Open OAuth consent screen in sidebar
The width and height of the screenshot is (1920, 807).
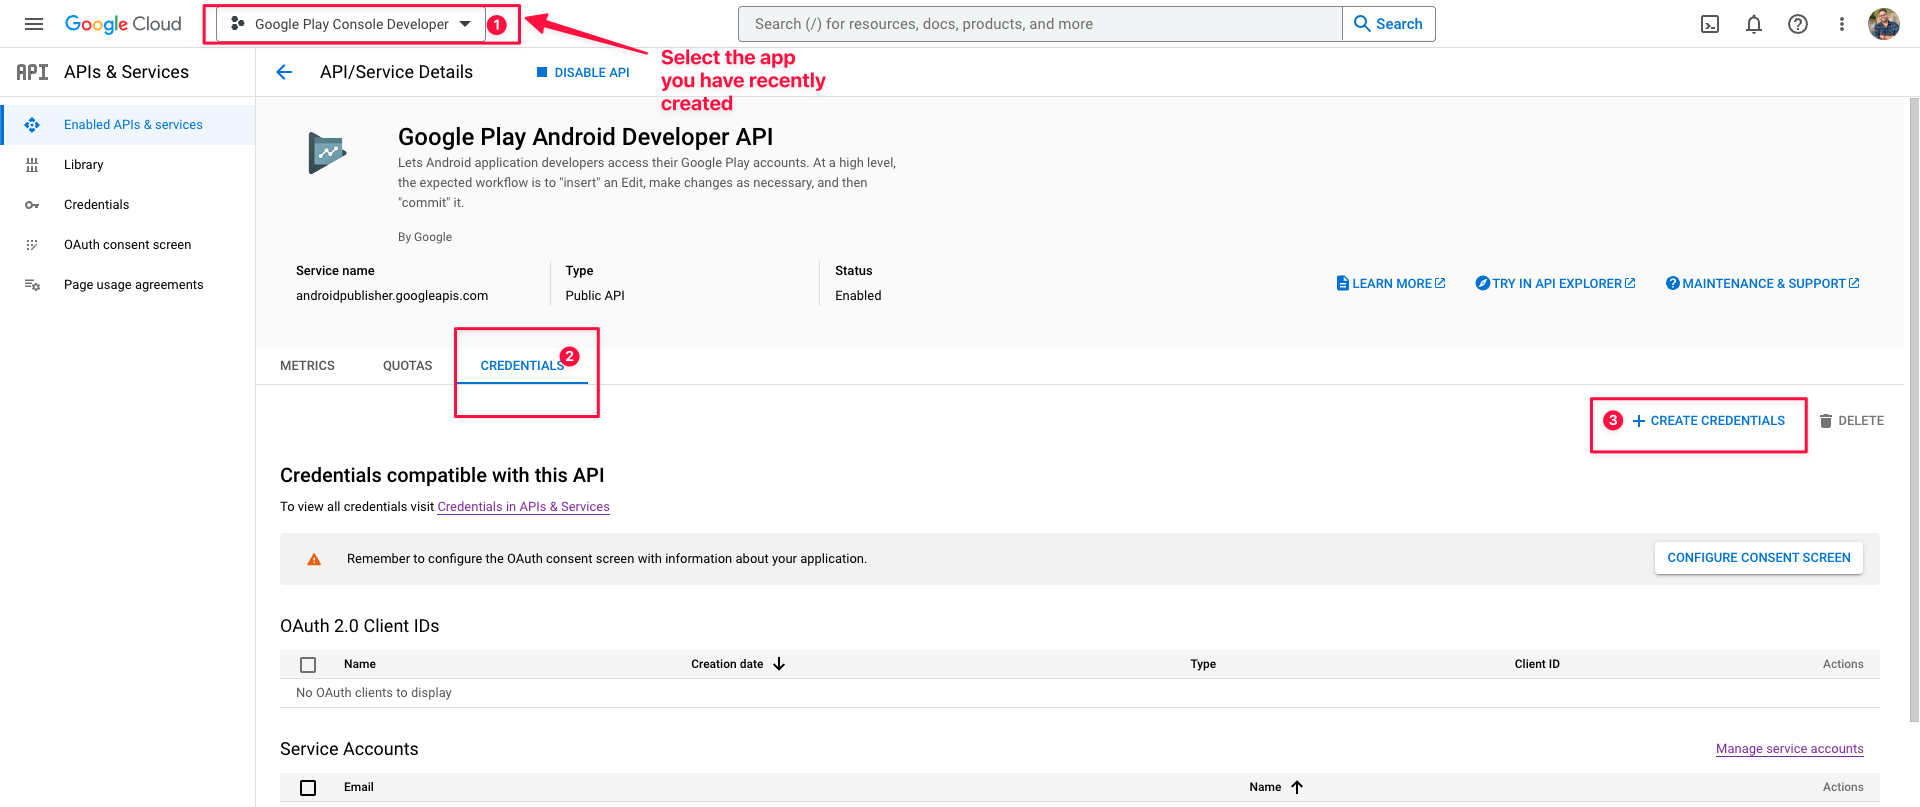tap(127, 245)
